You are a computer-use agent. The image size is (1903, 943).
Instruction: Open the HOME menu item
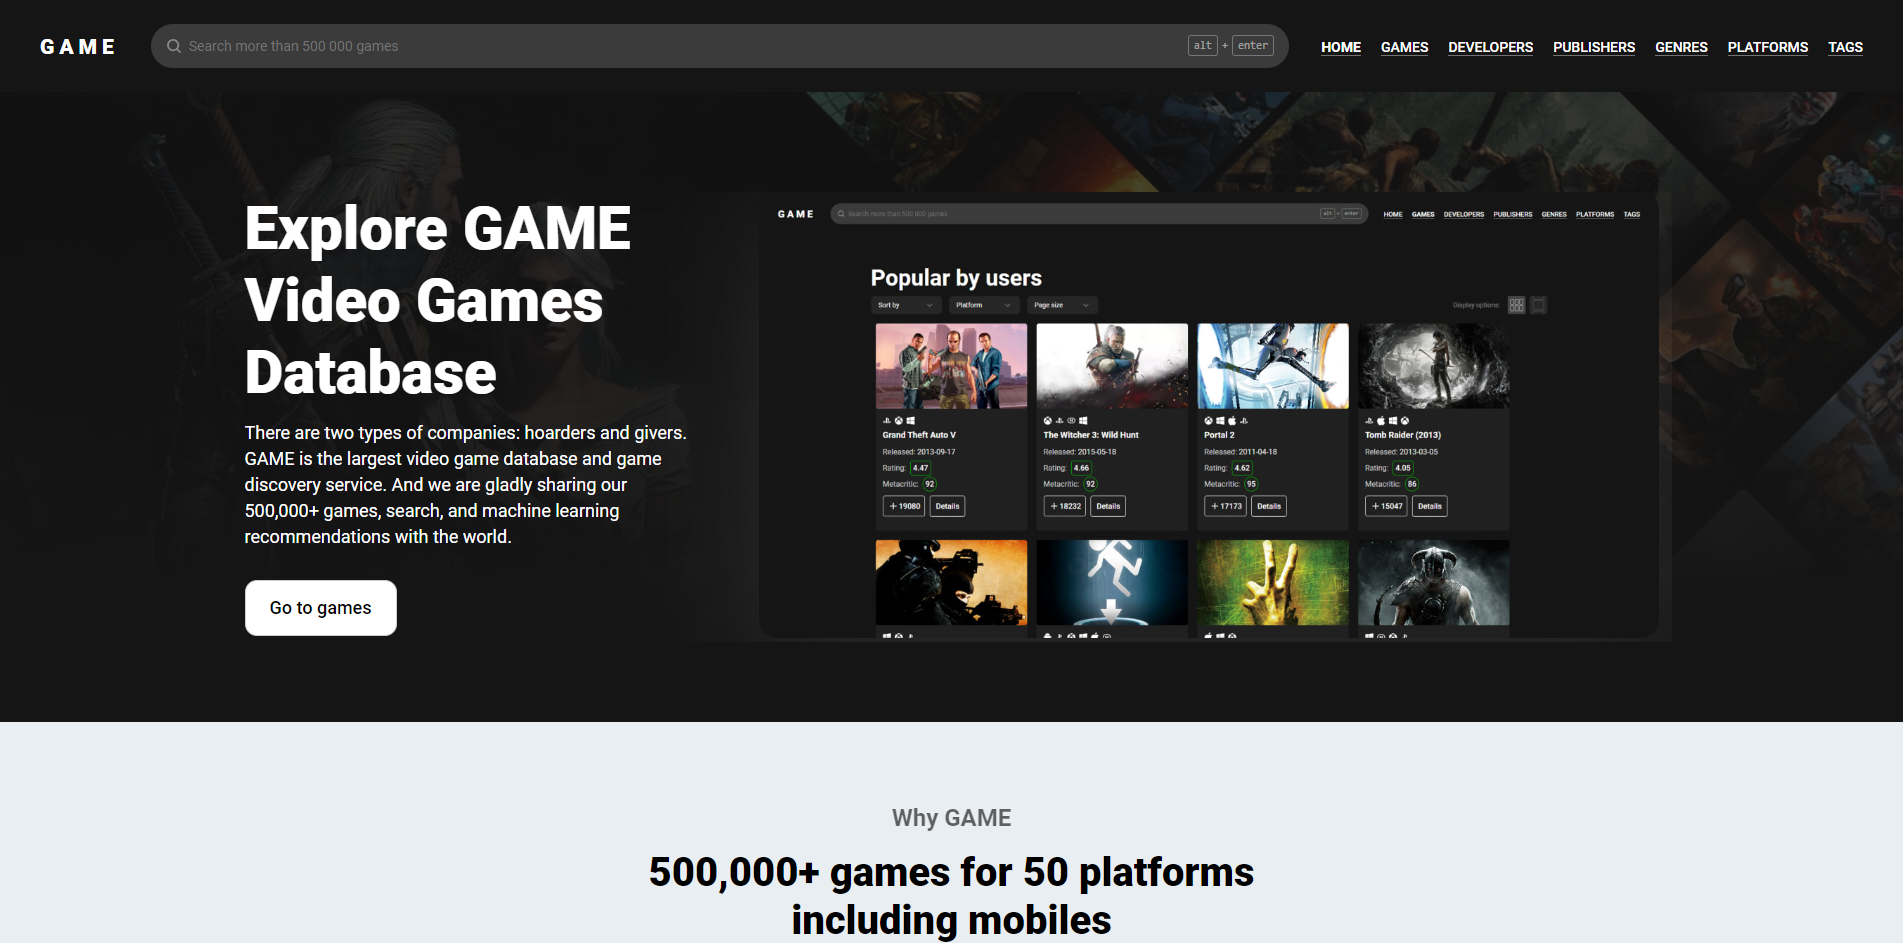point(1340,47)
